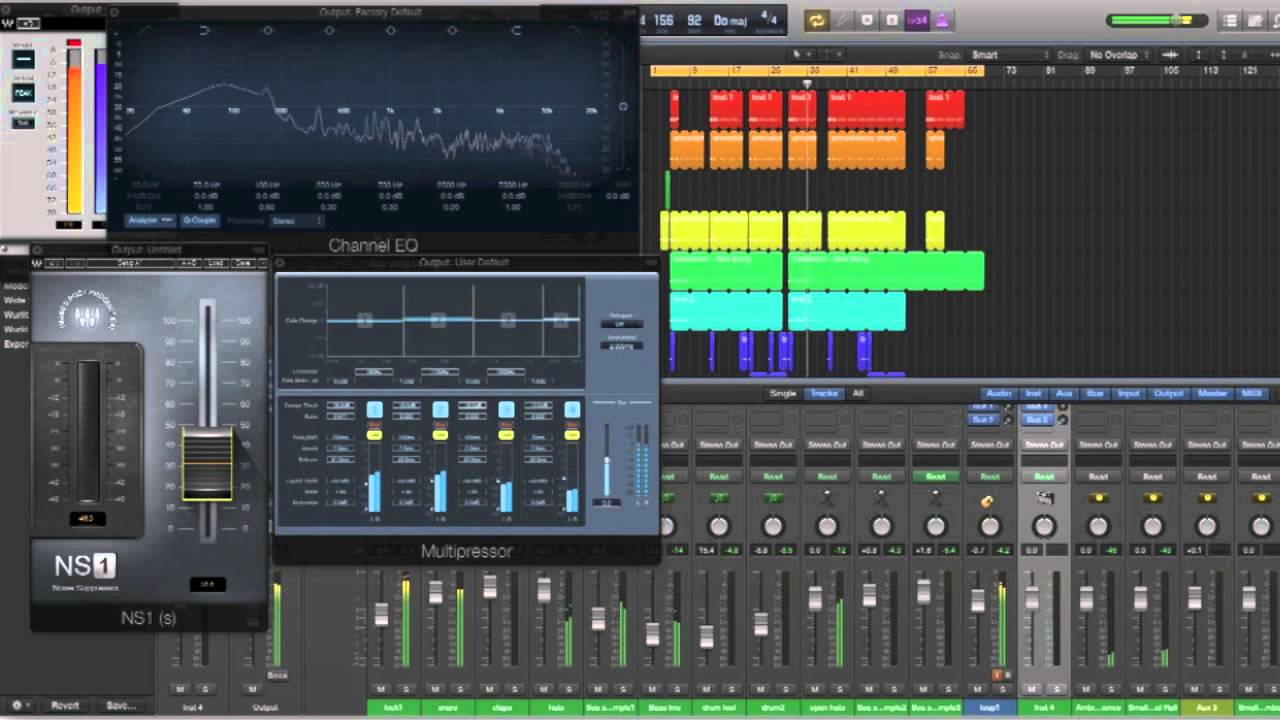Click the pan knob on loop1 strip
The width and height of the screenshot is (1280, 720).
click(x=990, y=525)
